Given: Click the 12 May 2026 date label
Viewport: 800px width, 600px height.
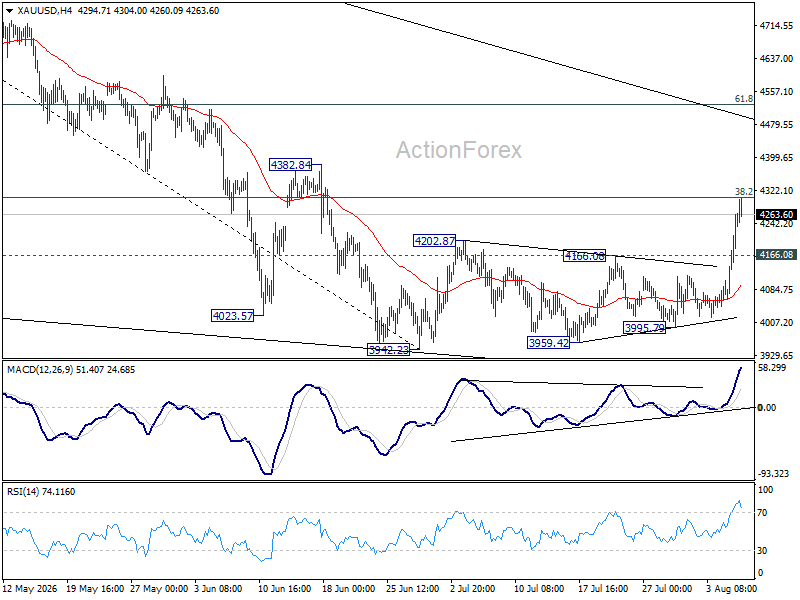Looking at the screenshot, I should [x=31, y=588].
